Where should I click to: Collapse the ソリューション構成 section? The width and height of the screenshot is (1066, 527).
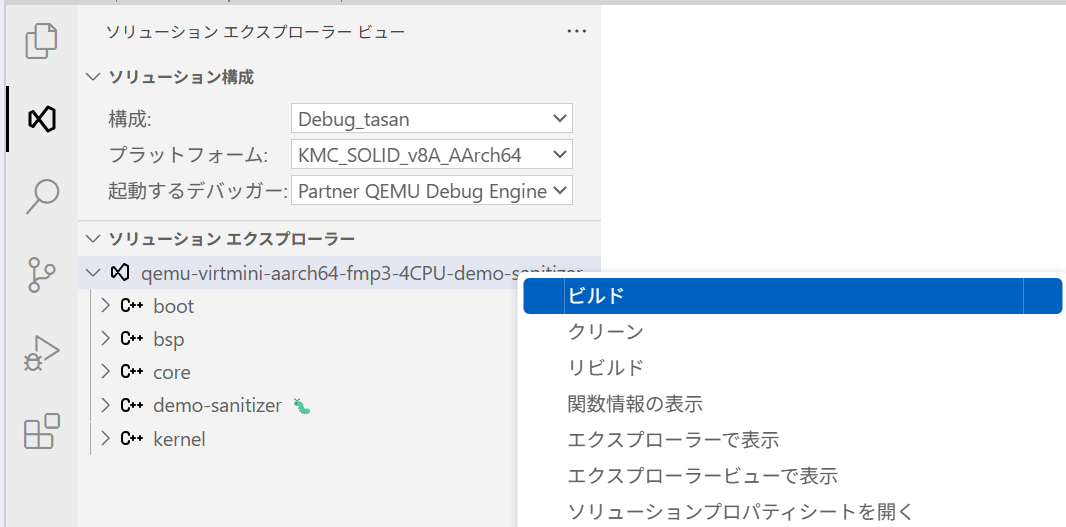tap(94, 77)
